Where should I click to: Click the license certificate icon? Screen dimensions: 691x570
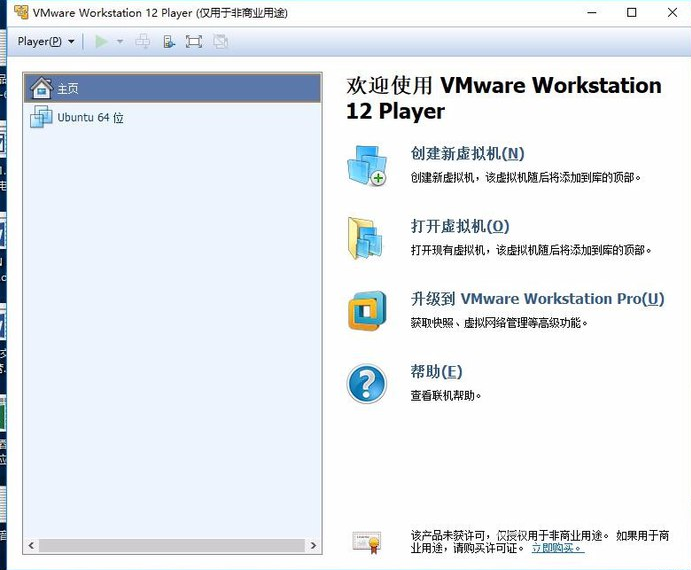click(367, 542)
